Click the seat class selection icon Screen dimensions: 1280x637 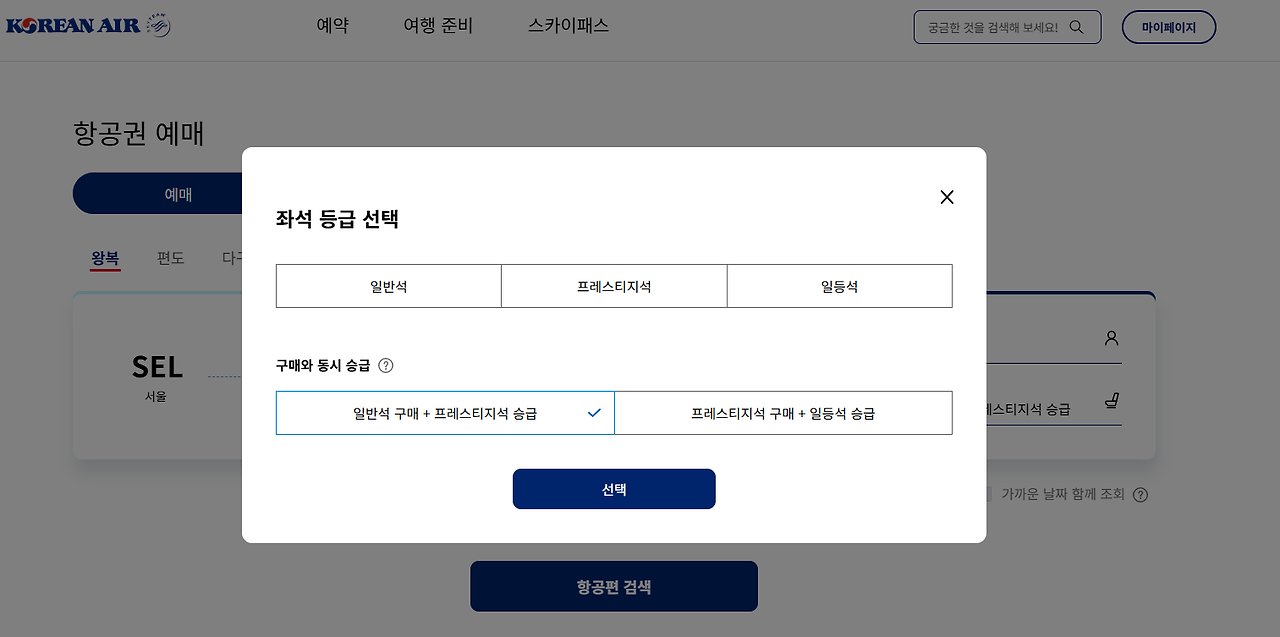point(1111,400)
